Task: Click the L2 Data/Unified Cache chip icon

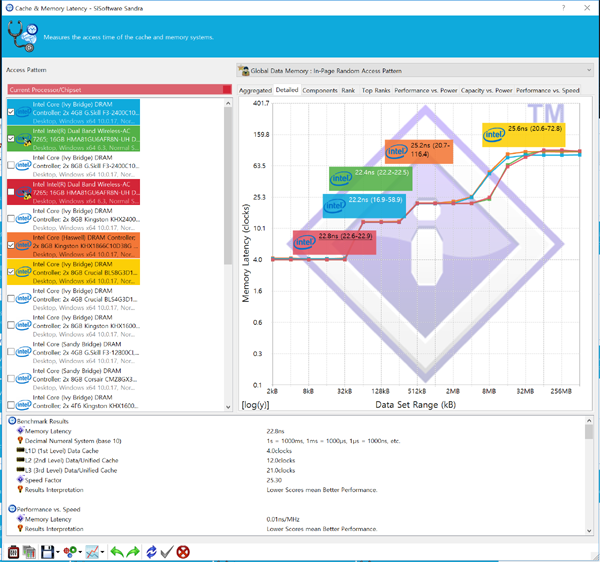Action: pos(20,460)
